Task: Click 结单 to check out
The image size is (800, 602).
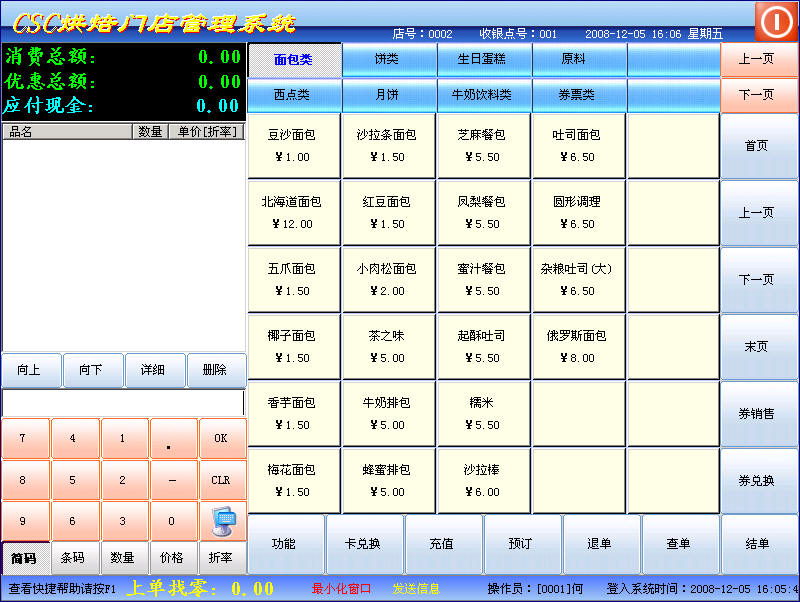Action: 759,544
